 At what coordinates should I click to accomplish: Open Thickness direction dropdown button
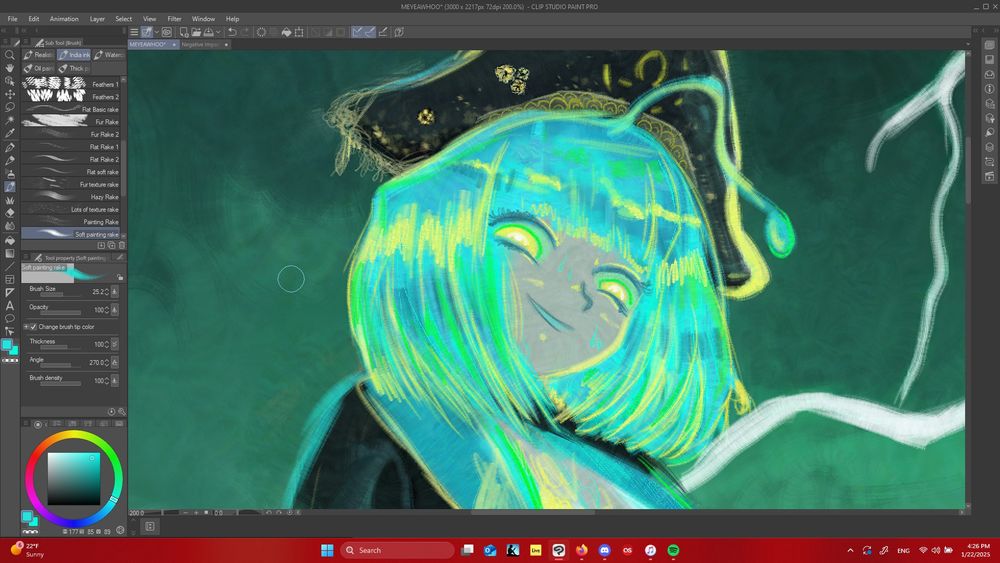pyautogui.click(x=115, y=344)
